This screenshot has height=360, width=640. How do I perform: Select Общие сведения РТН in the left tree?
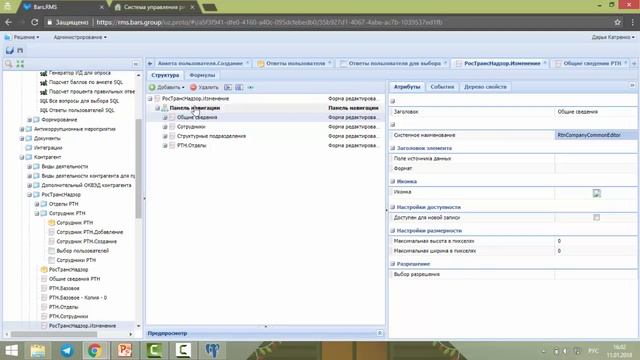74,279
